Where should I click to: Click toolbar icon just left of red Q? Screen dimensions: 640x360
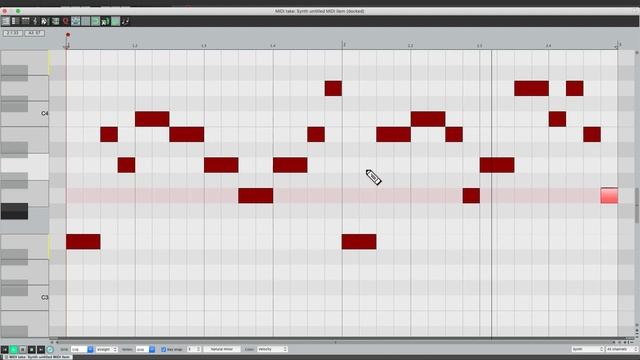click(56, 21)
